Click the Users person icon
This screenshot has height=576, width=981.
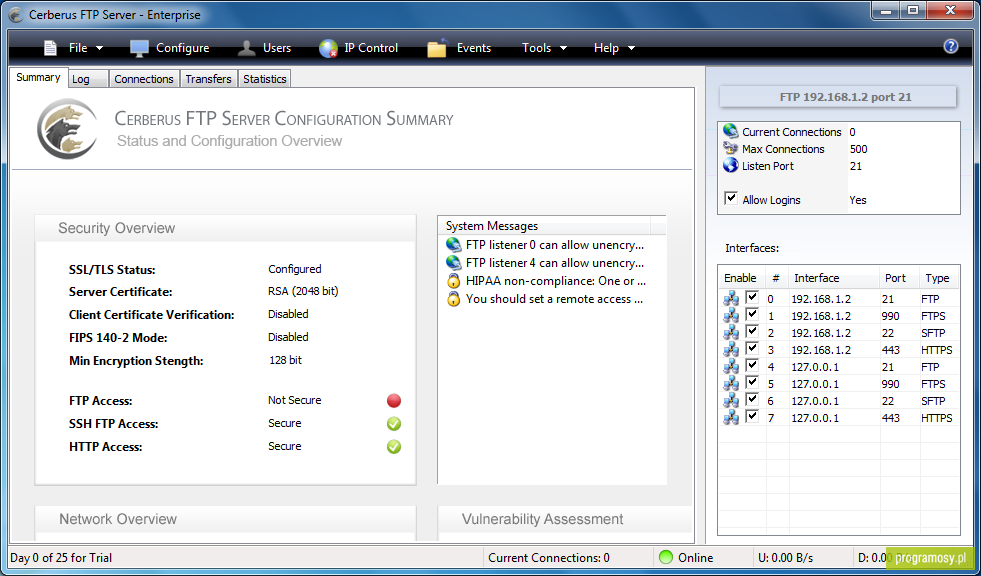point(247,48)
